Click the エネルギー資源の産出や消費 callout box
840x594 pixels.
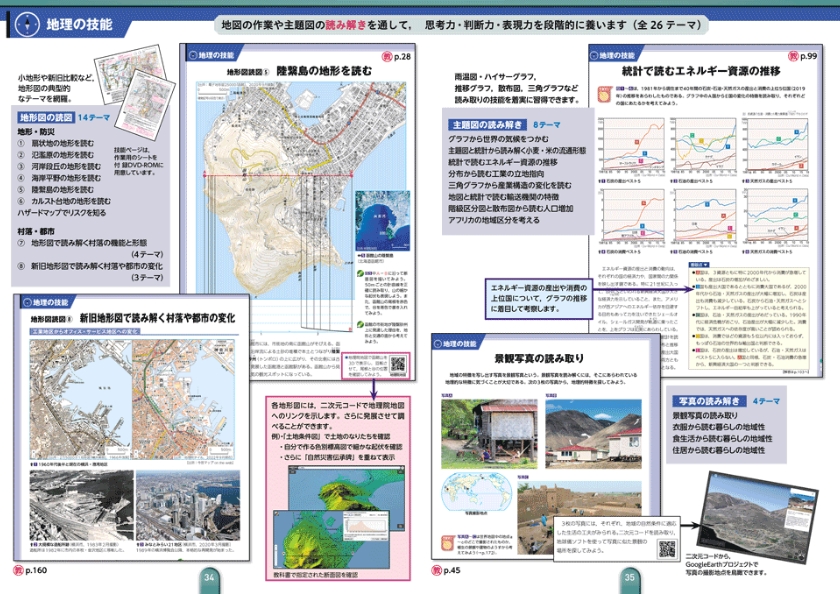(538, 298)
